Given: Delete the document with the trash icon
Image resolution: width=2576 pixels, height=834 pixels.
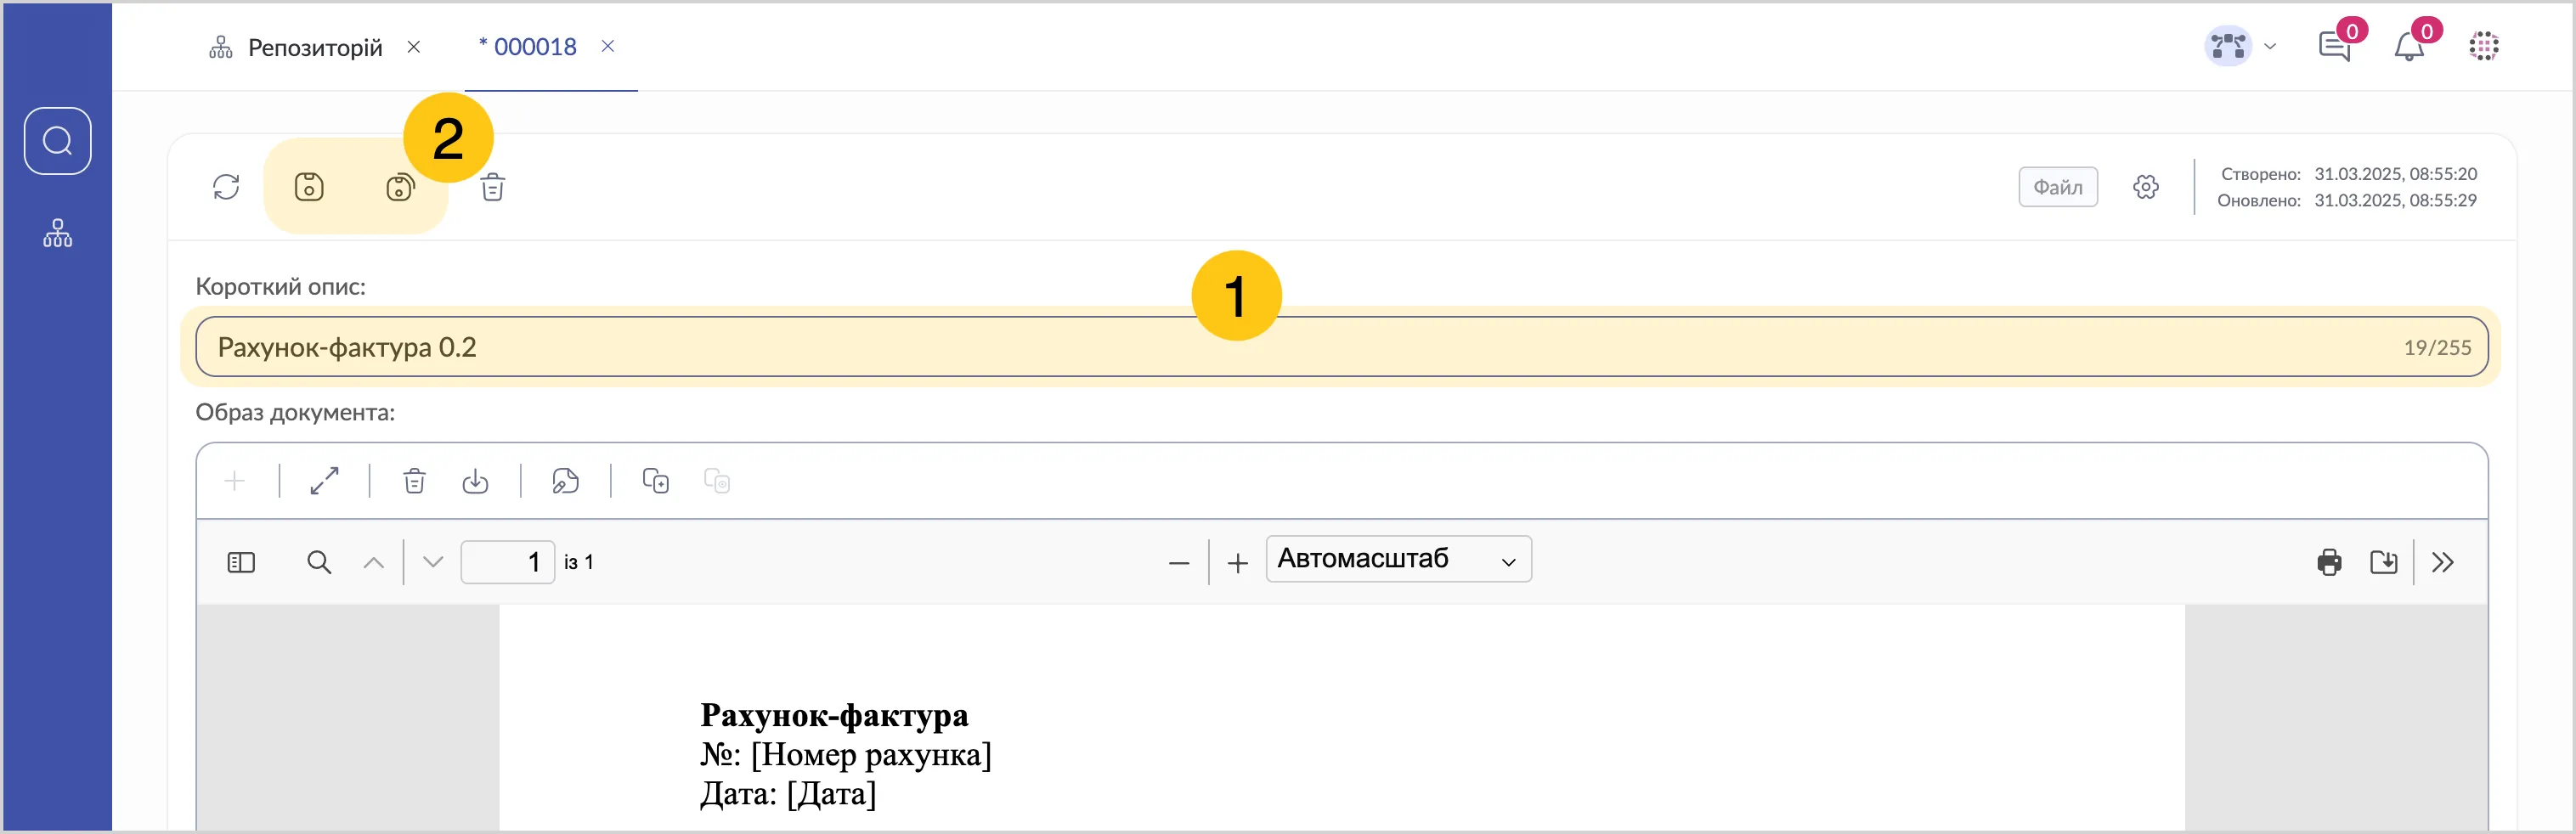Looking at the screenshot, I should (x=493, y=187).
